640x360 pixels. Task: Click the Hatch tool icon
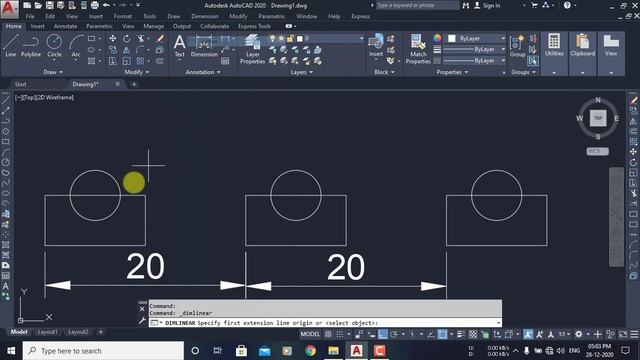91,61
